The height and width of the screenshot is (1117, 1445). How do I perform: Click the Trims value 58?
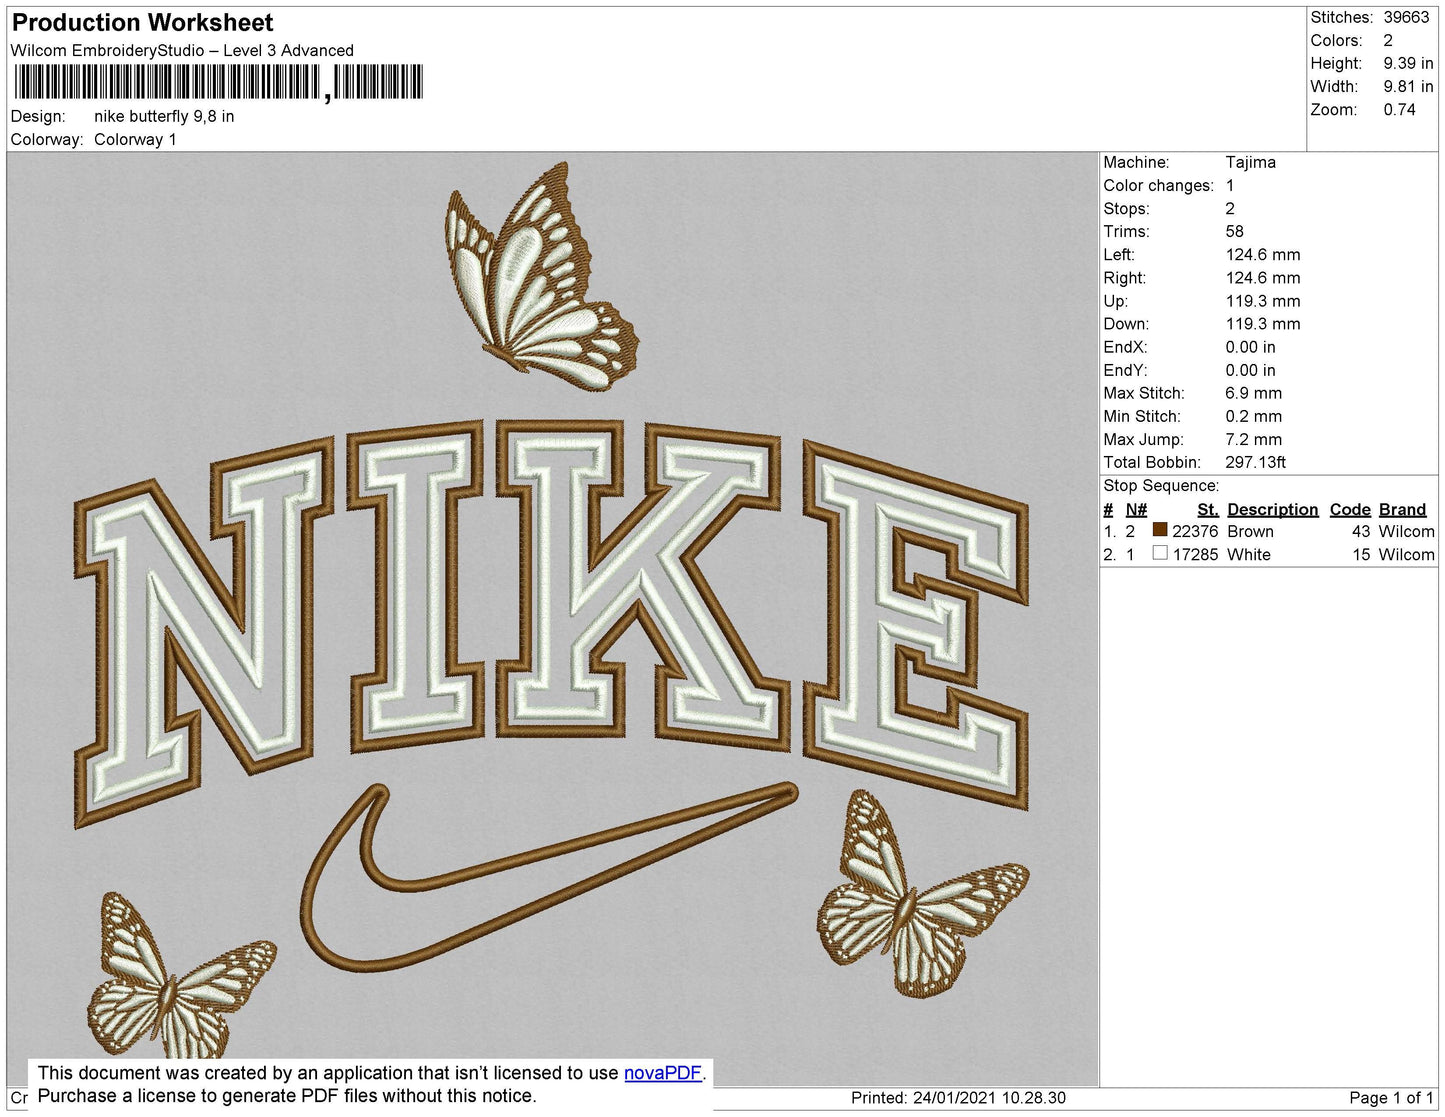coord(1234,231)
